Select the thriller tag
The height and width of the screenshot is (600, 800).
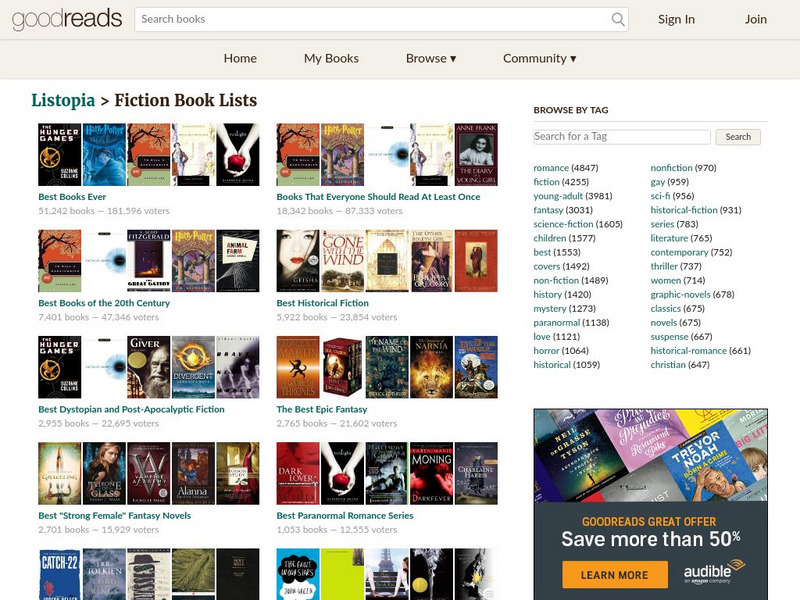664,266
